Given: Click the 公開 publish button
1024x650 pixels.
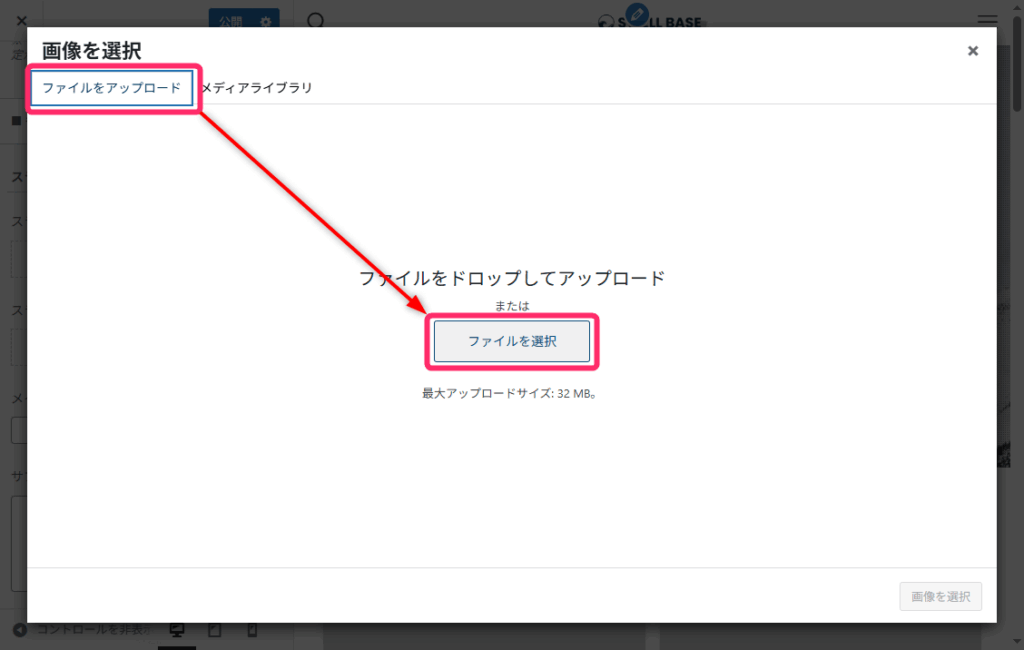Looking at the screenshot, I should [x=230, y=20].
